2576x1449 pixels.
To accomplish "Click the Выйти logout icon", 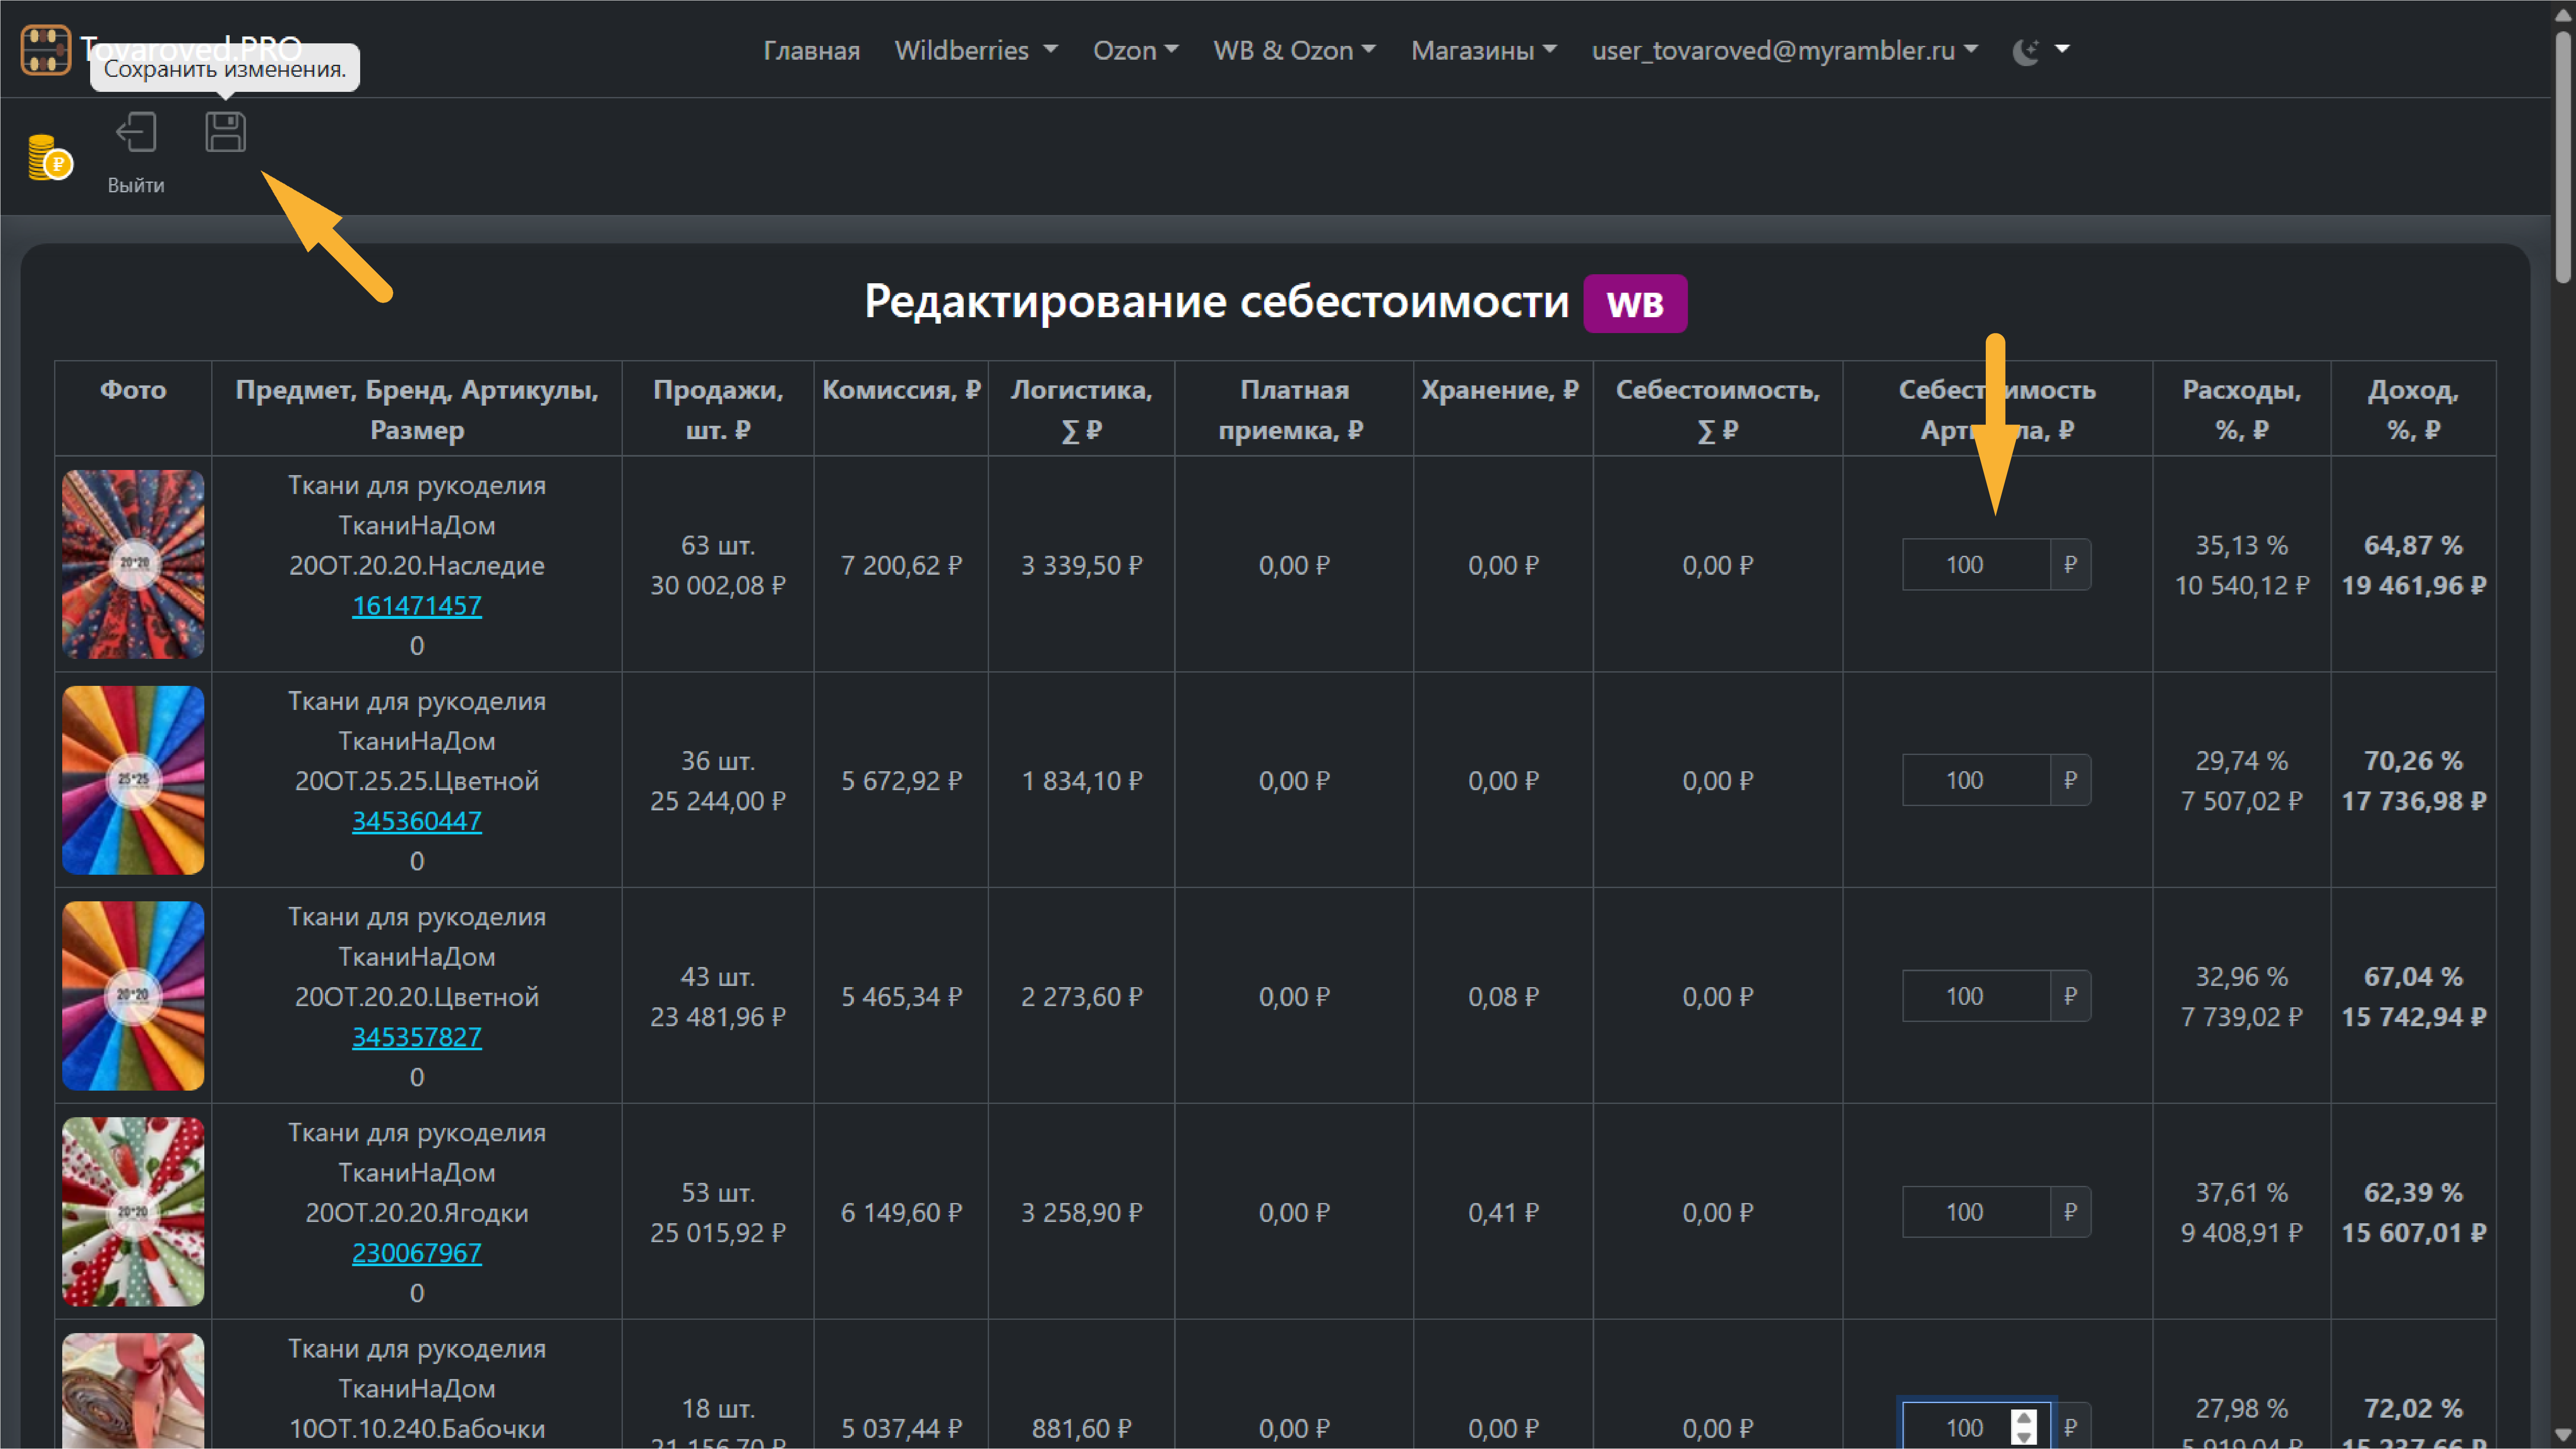I will click(x=136, y=132).
